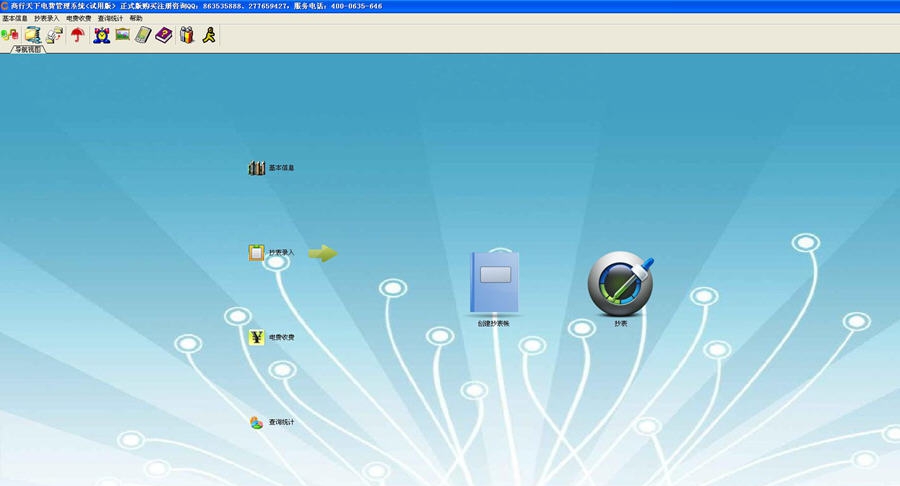Open 基本信息 bookshelf item in navigation view
The image size is (900, 486).
coord(271,168)
